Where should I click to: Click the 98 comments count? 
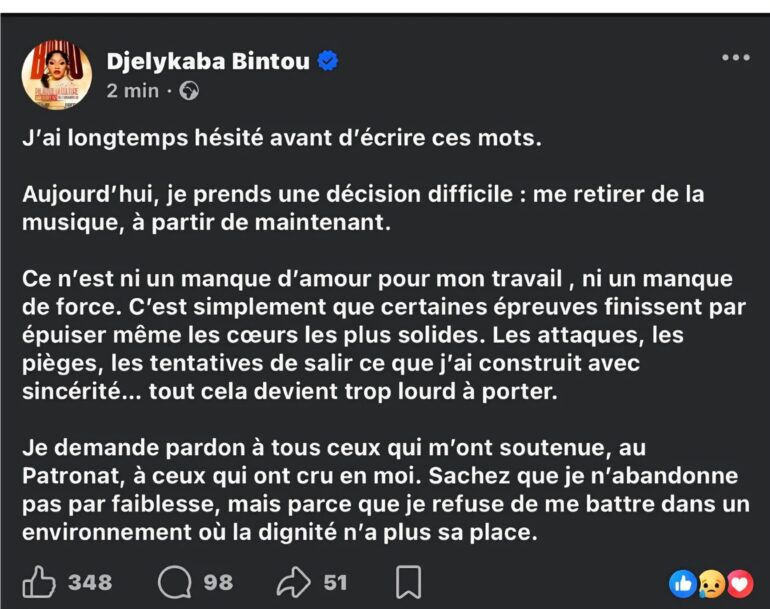point(217,582)
